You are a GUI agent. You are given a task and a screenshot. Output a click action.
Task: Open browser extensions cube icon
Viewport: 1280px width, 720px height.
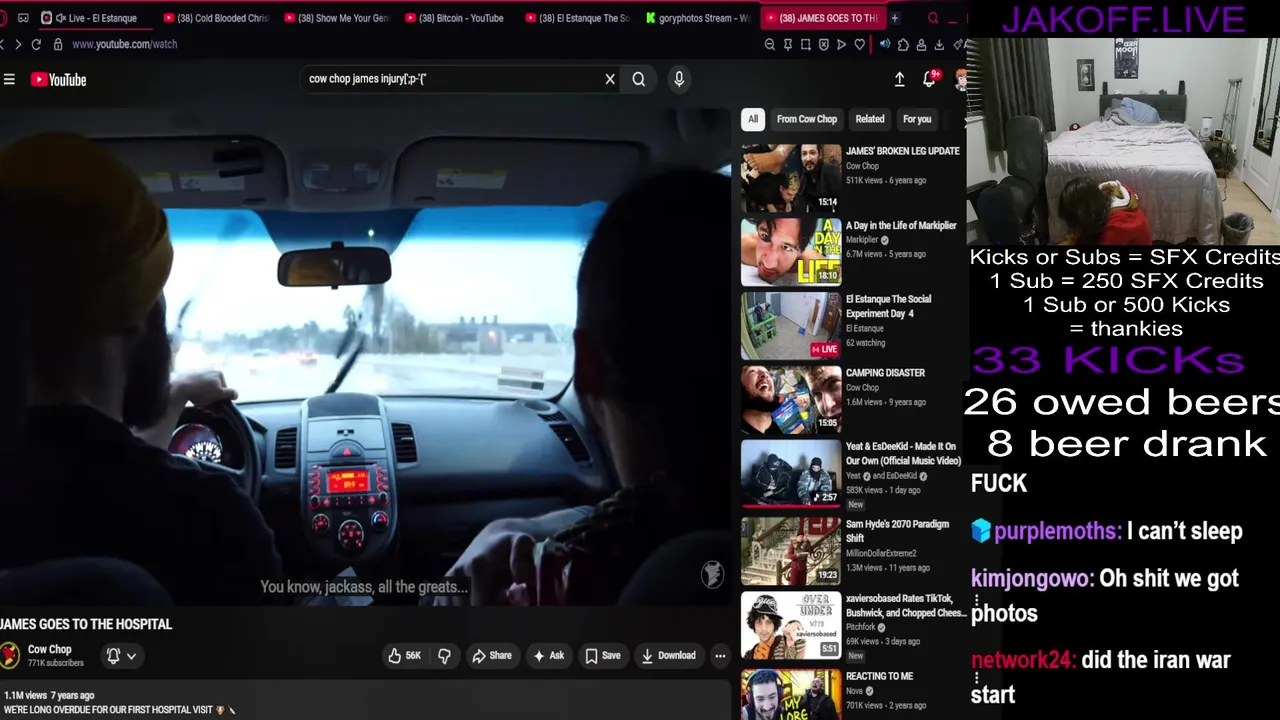point(903,44)
